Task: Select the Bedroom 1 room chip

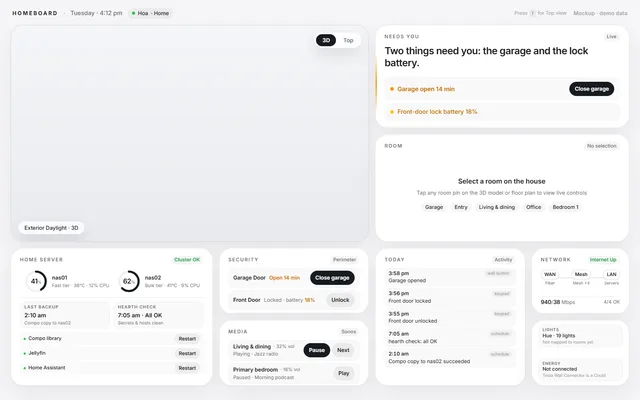Action: [x=565, y=207]
